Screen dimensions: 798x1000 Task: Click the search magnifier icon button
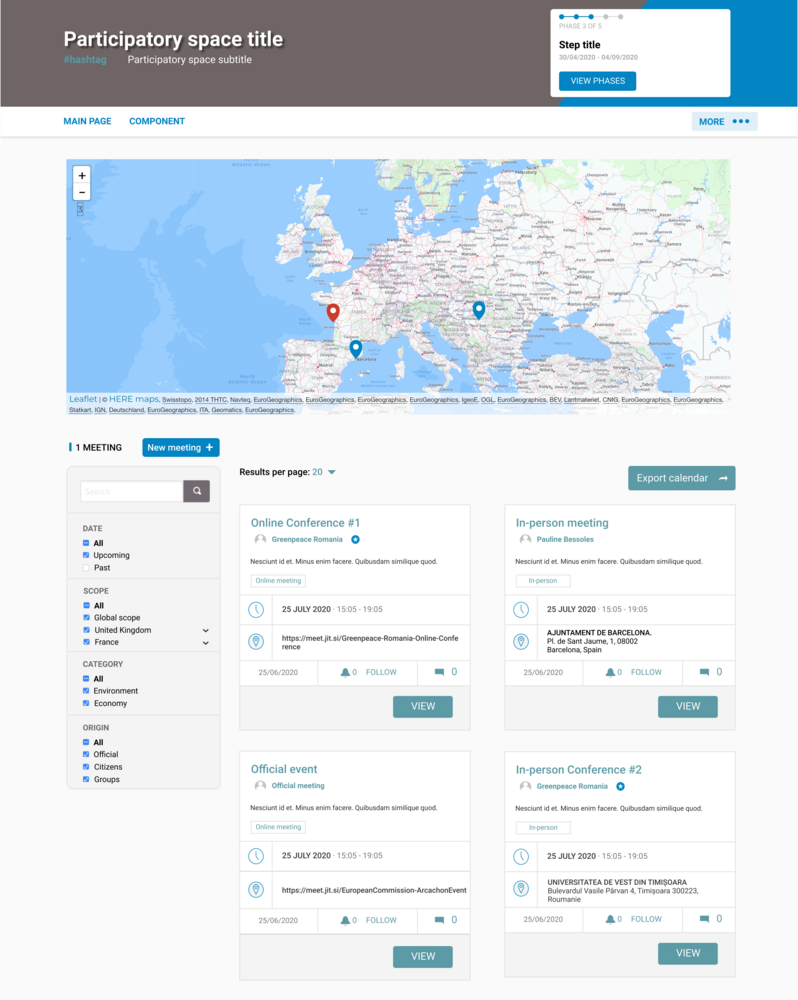point(197,491)
